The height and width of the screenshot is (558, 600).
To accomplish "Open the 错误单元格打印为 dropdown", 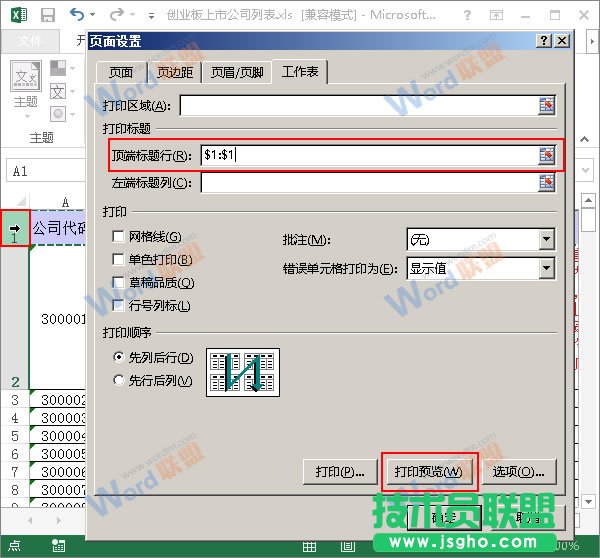I will click(x=546, y=268).
